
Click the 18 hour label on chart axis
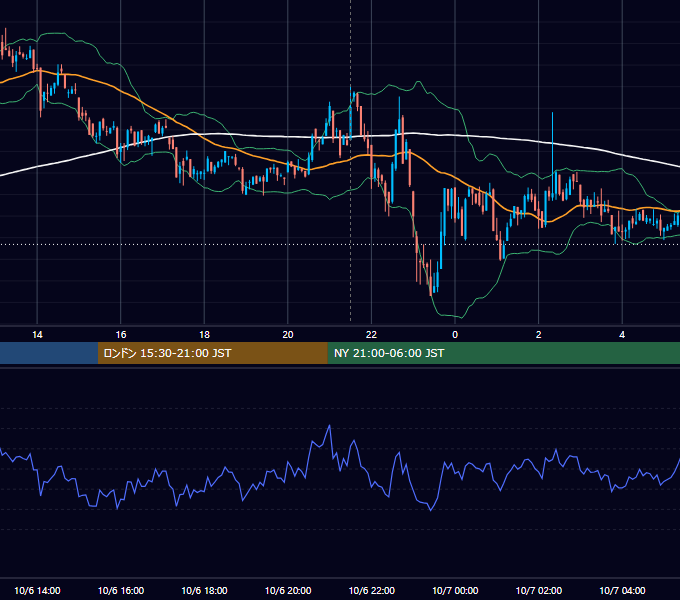coord(204,335)
